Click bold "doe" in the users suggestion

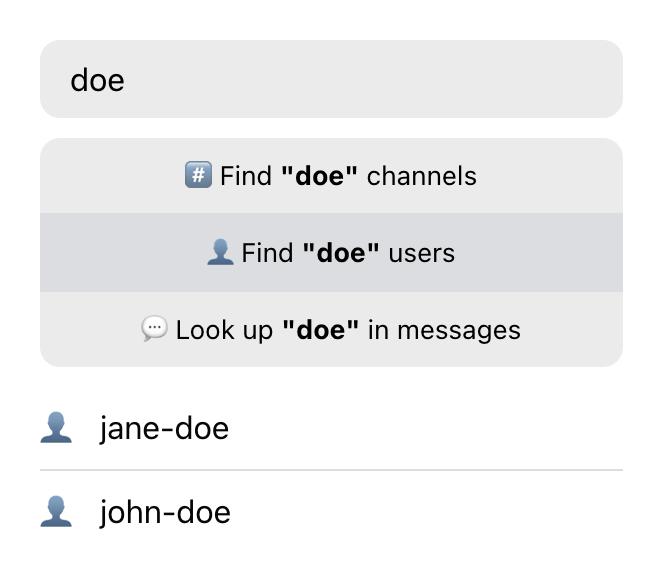(341, 253)
